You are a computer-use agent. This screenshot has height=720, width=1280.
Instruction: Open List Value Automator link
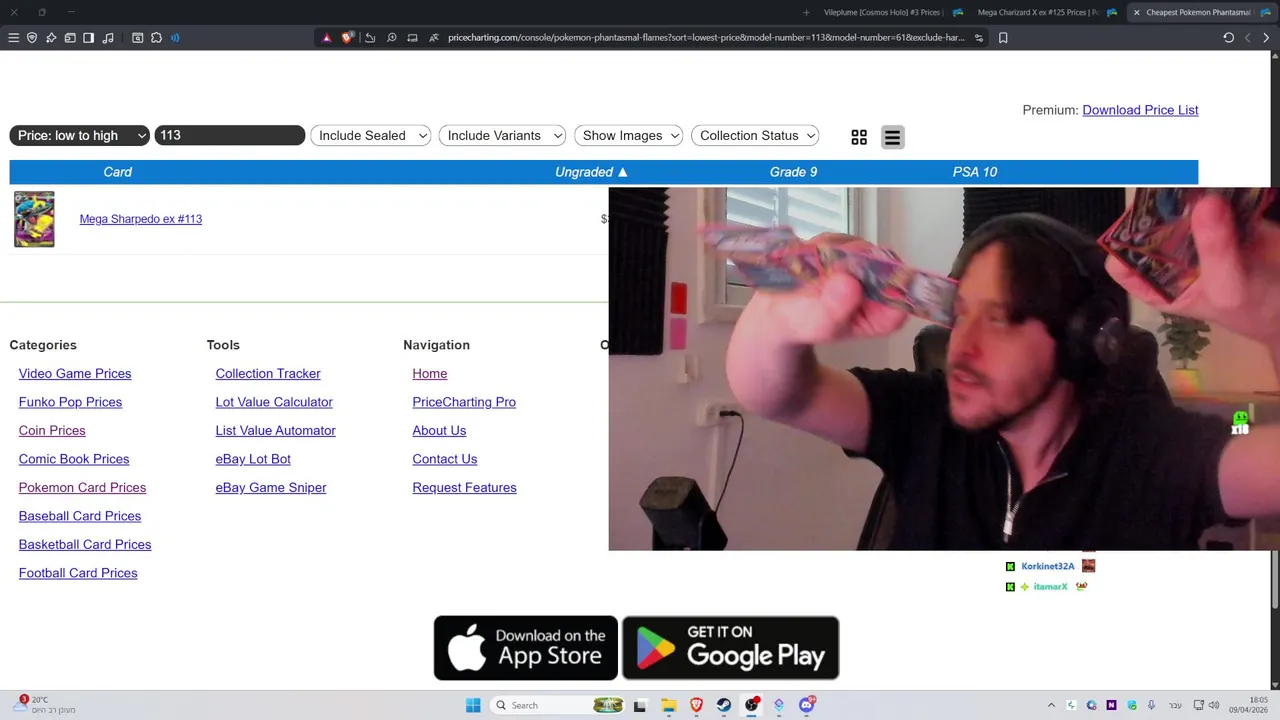tap(275, 430)
